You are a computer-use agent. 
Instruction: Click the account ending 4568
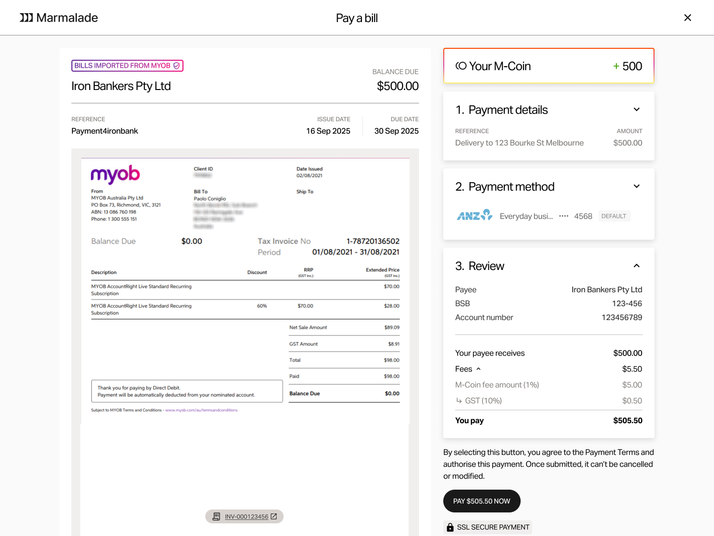583,216
